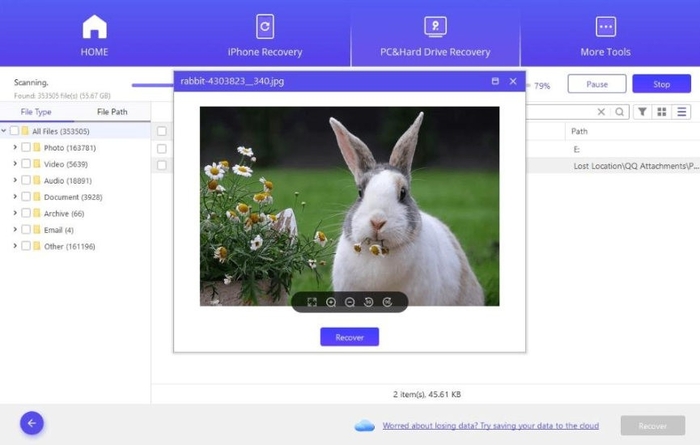The image size is (700, 445).
Task: Check the Photo category checkbox
Action: 26,148
